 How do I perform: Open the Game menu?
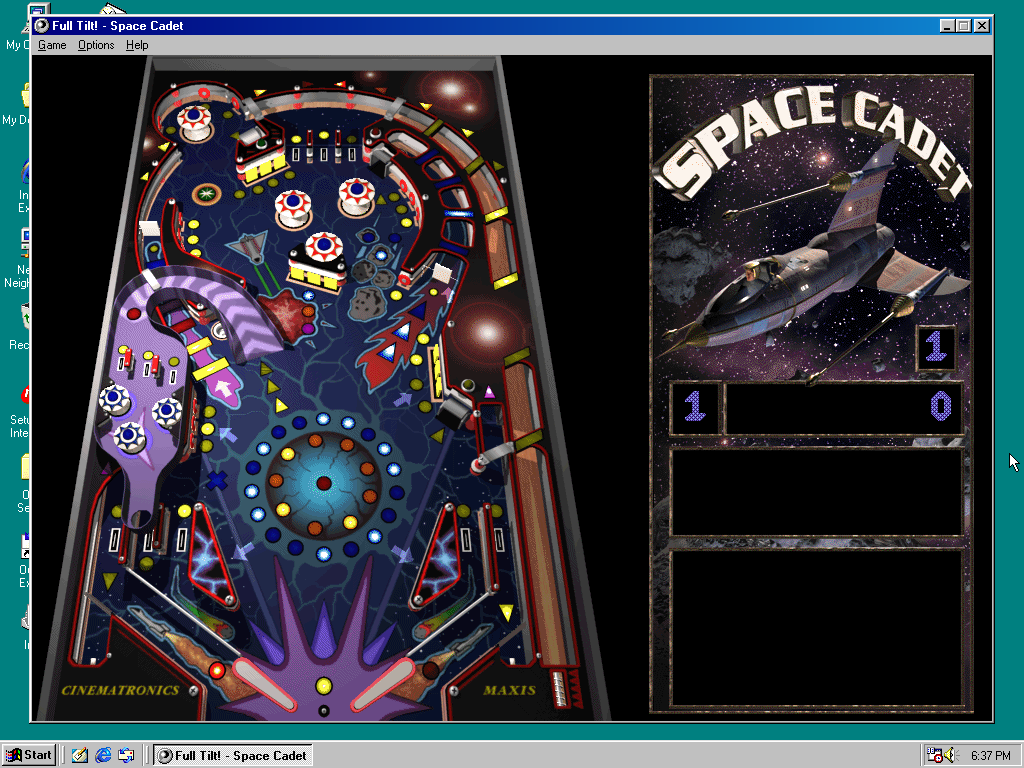52,45
